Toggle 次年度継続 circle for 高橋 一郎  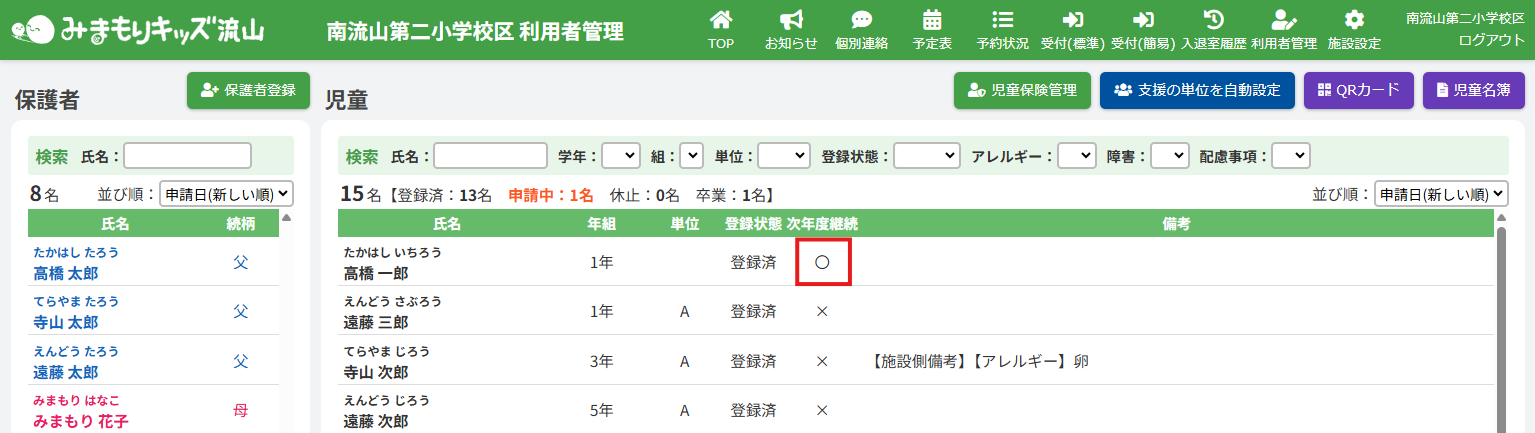(822, 262)
